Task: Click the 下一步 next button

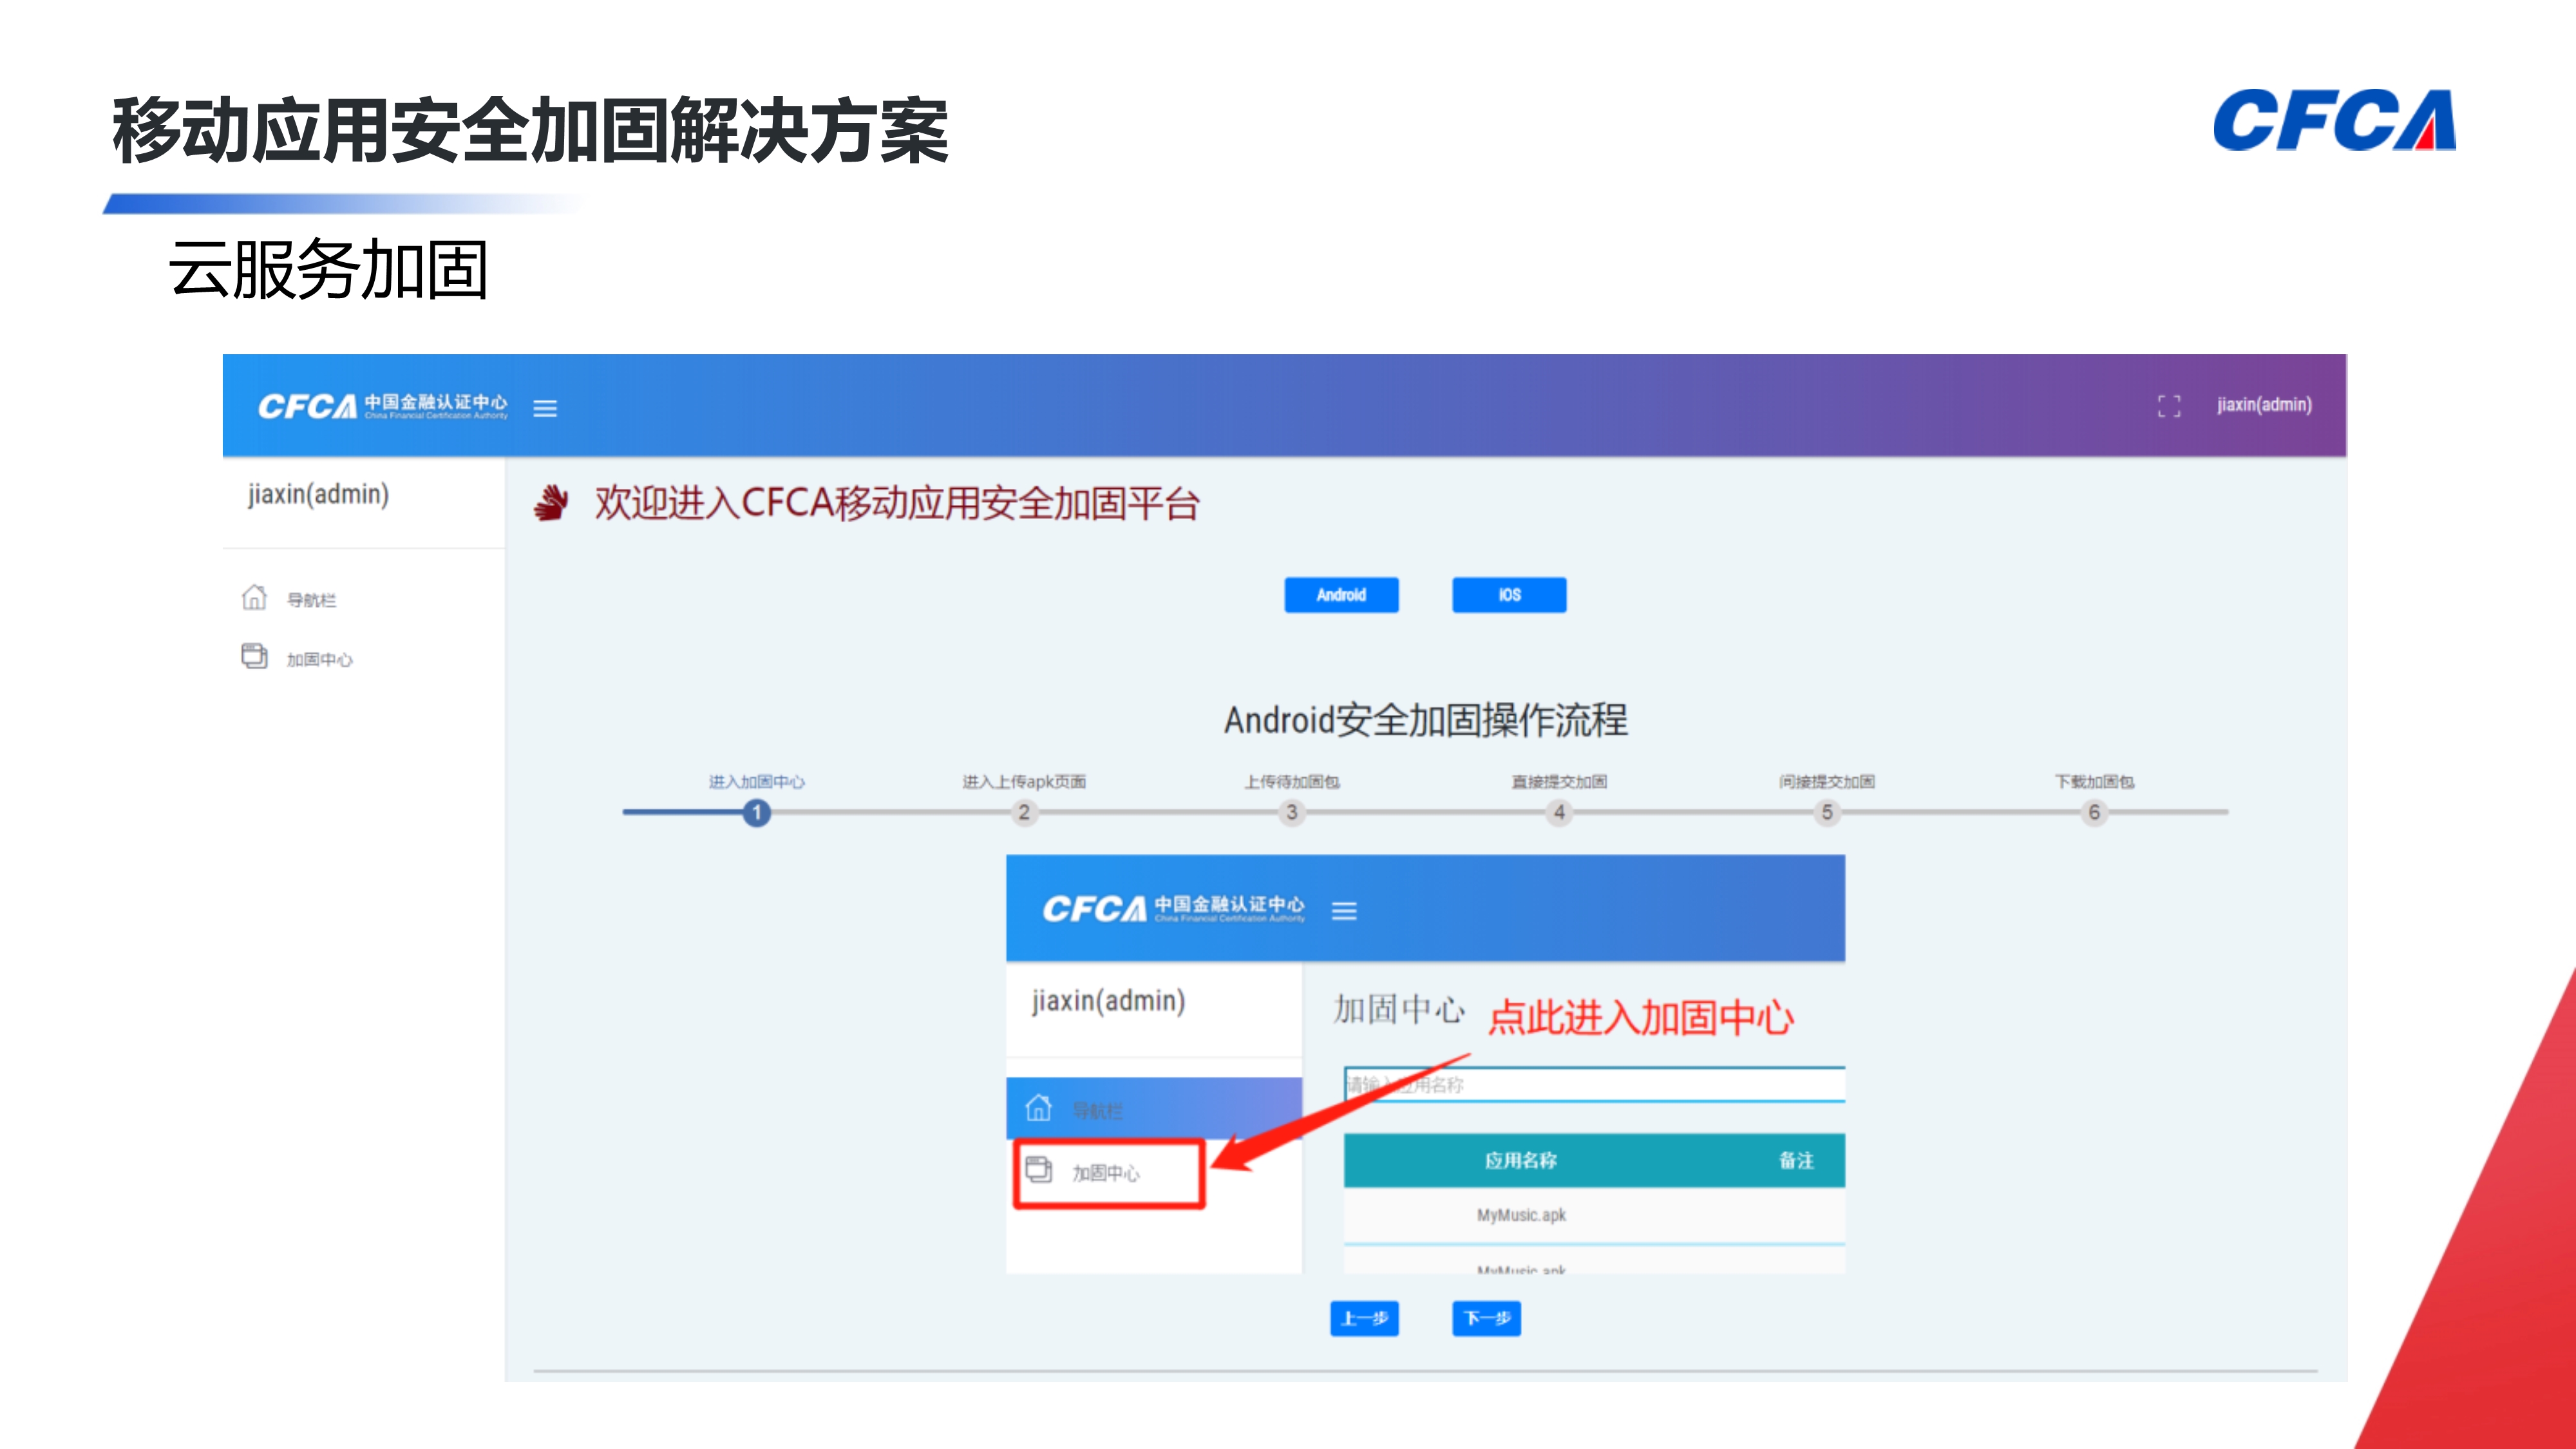Action: point(1486,1318)
